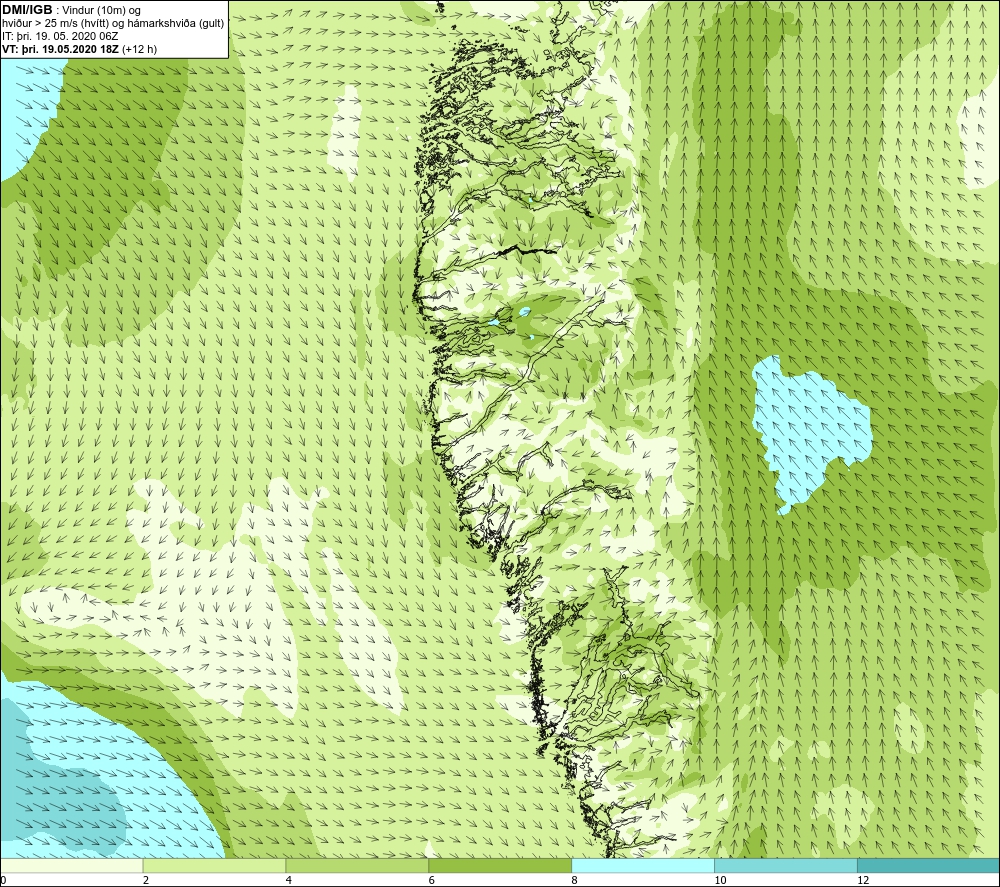
Task: Click the 6–8 m/s dark green legend swatch
Action: pos(500,865)
